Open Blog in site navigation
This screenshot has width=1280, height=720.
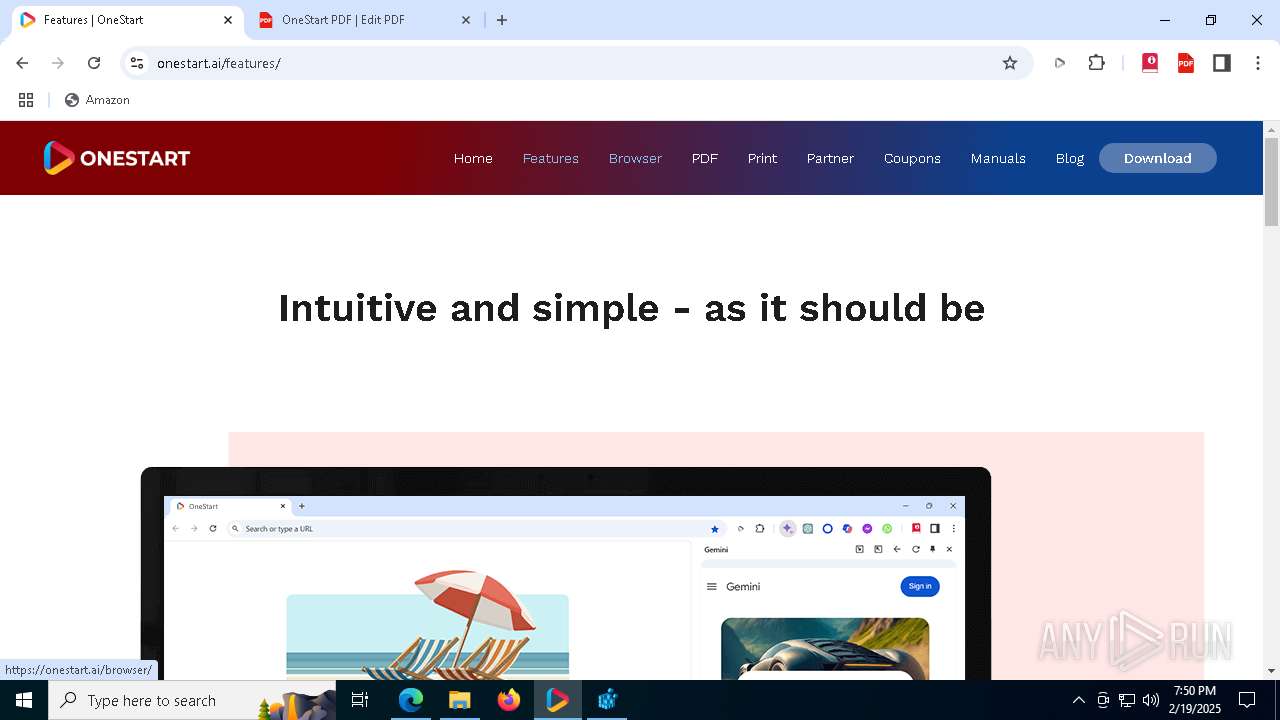[x=1070, y=158]
